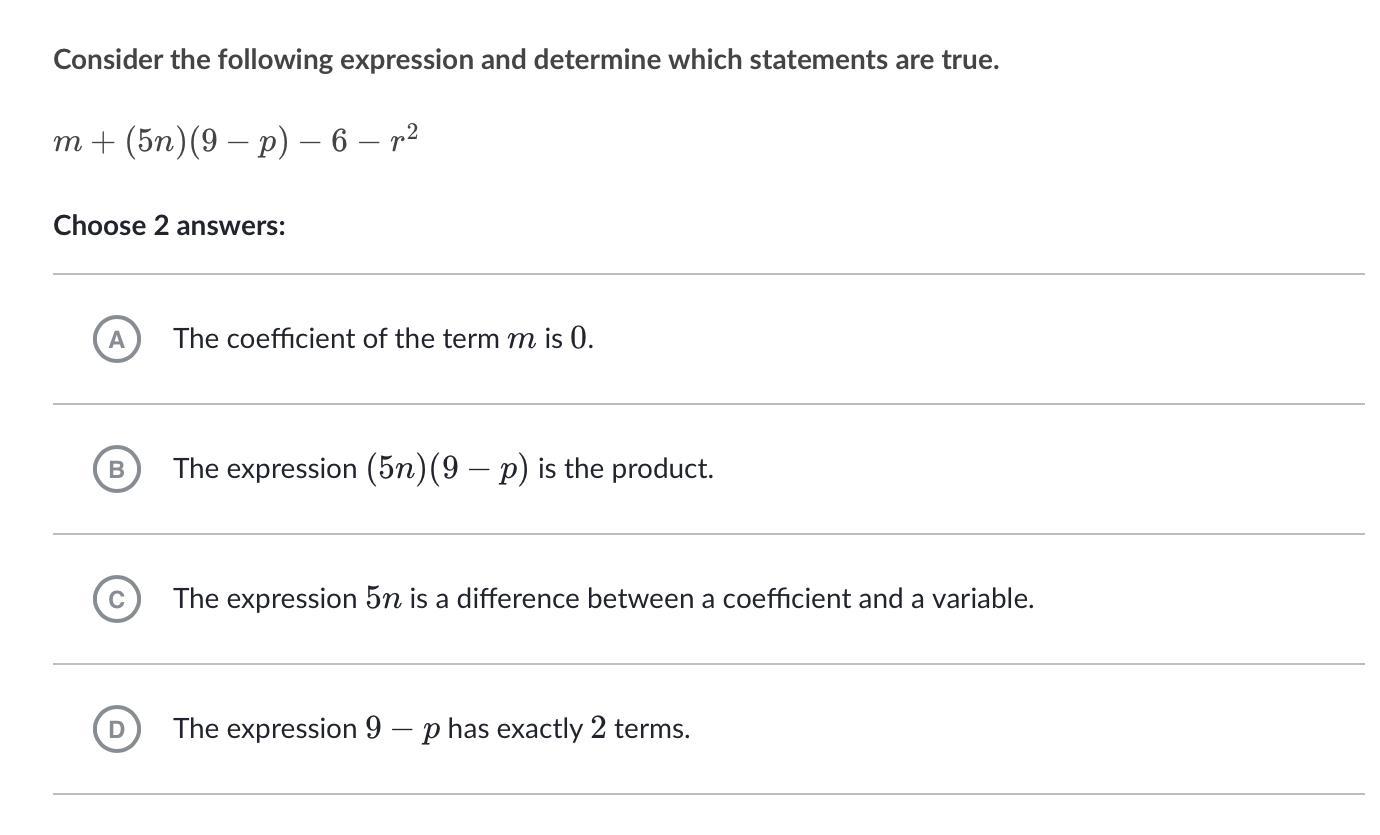
Task: Click the r² term in main expression
Action: point(404,140)
